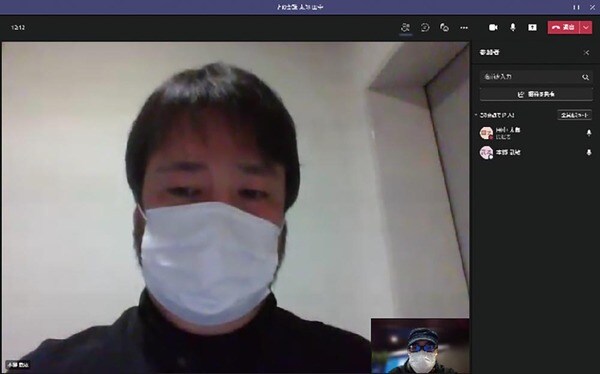Click the pause icon in title bar

pos(576,7)
